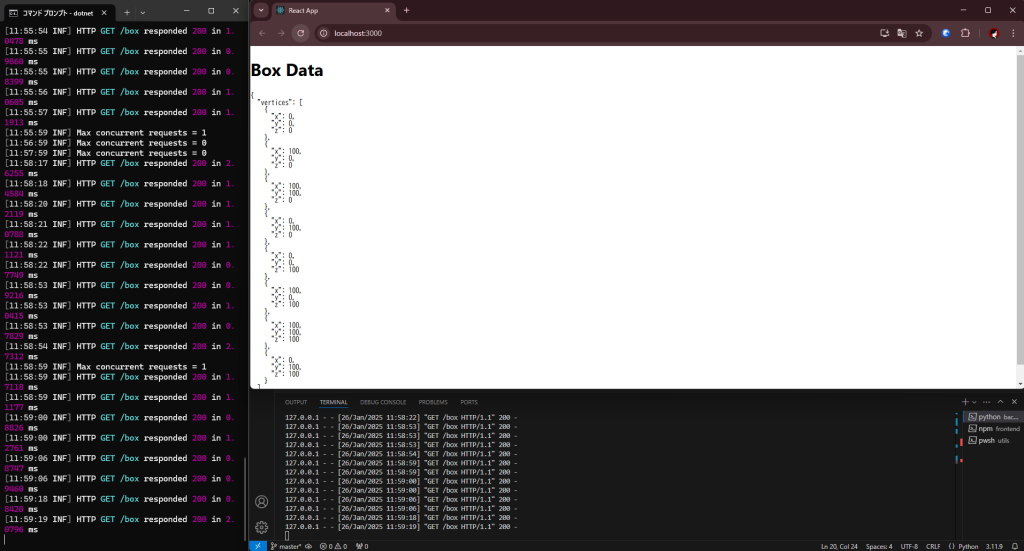This screenshot has width=1024, height=551.
Task: Click the 3.11.9 Python interpreter version
Action: (994, 546)
